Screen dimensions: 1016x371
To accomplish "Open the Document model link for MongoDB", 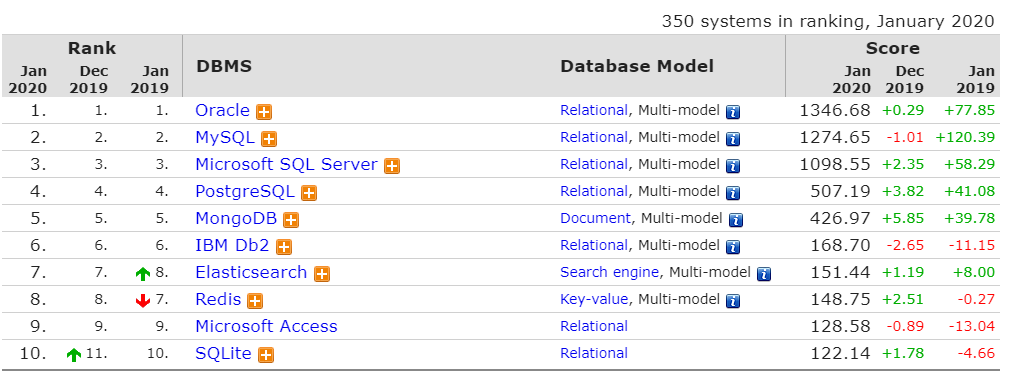I will (595, 218).
